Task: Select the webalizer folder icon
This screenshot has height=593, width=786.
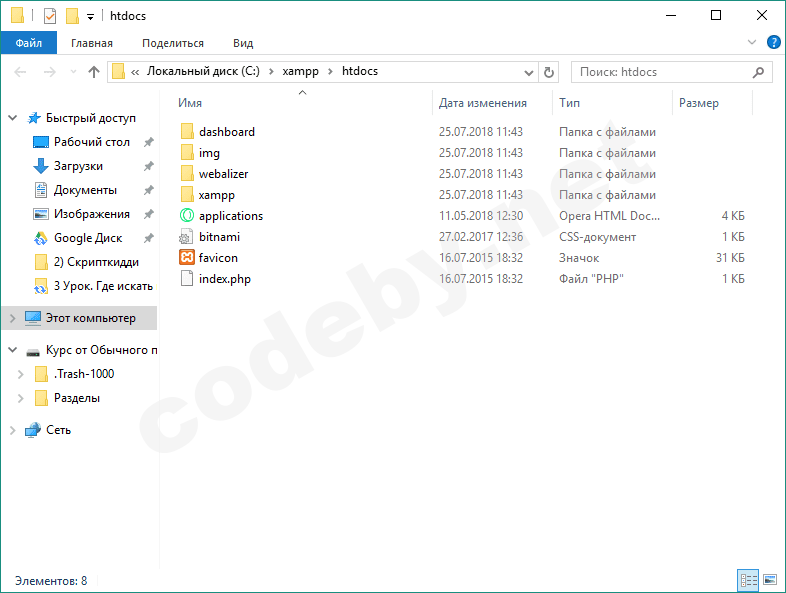Action: pyautogui.click(x=187, y=173)
